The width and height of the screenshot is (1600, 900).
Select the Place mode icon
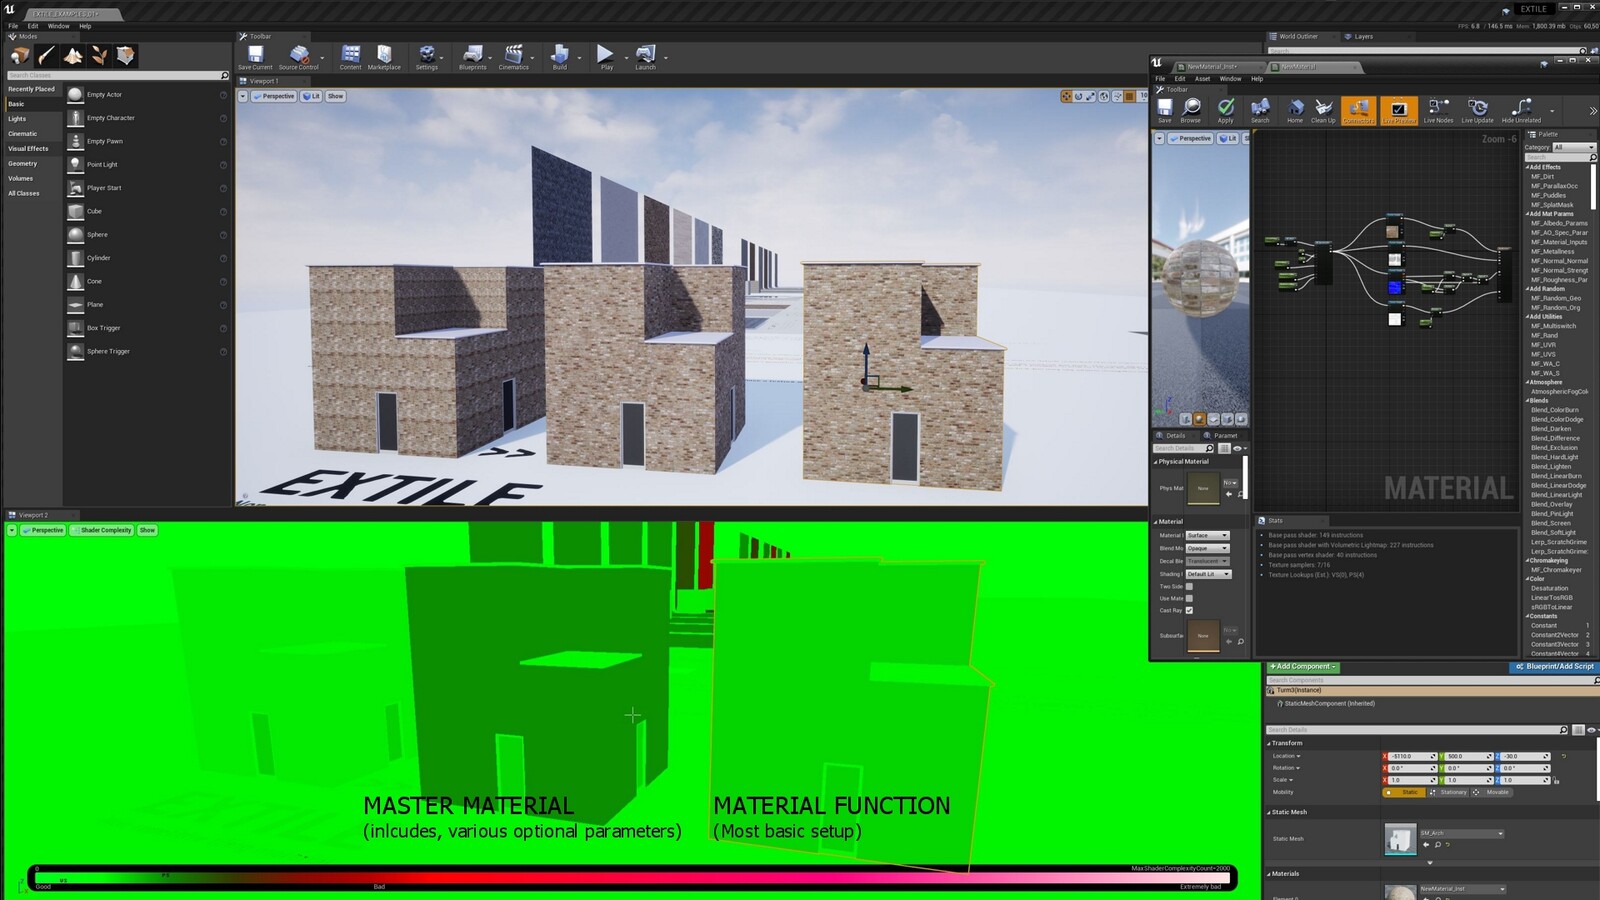coord(20,56)
